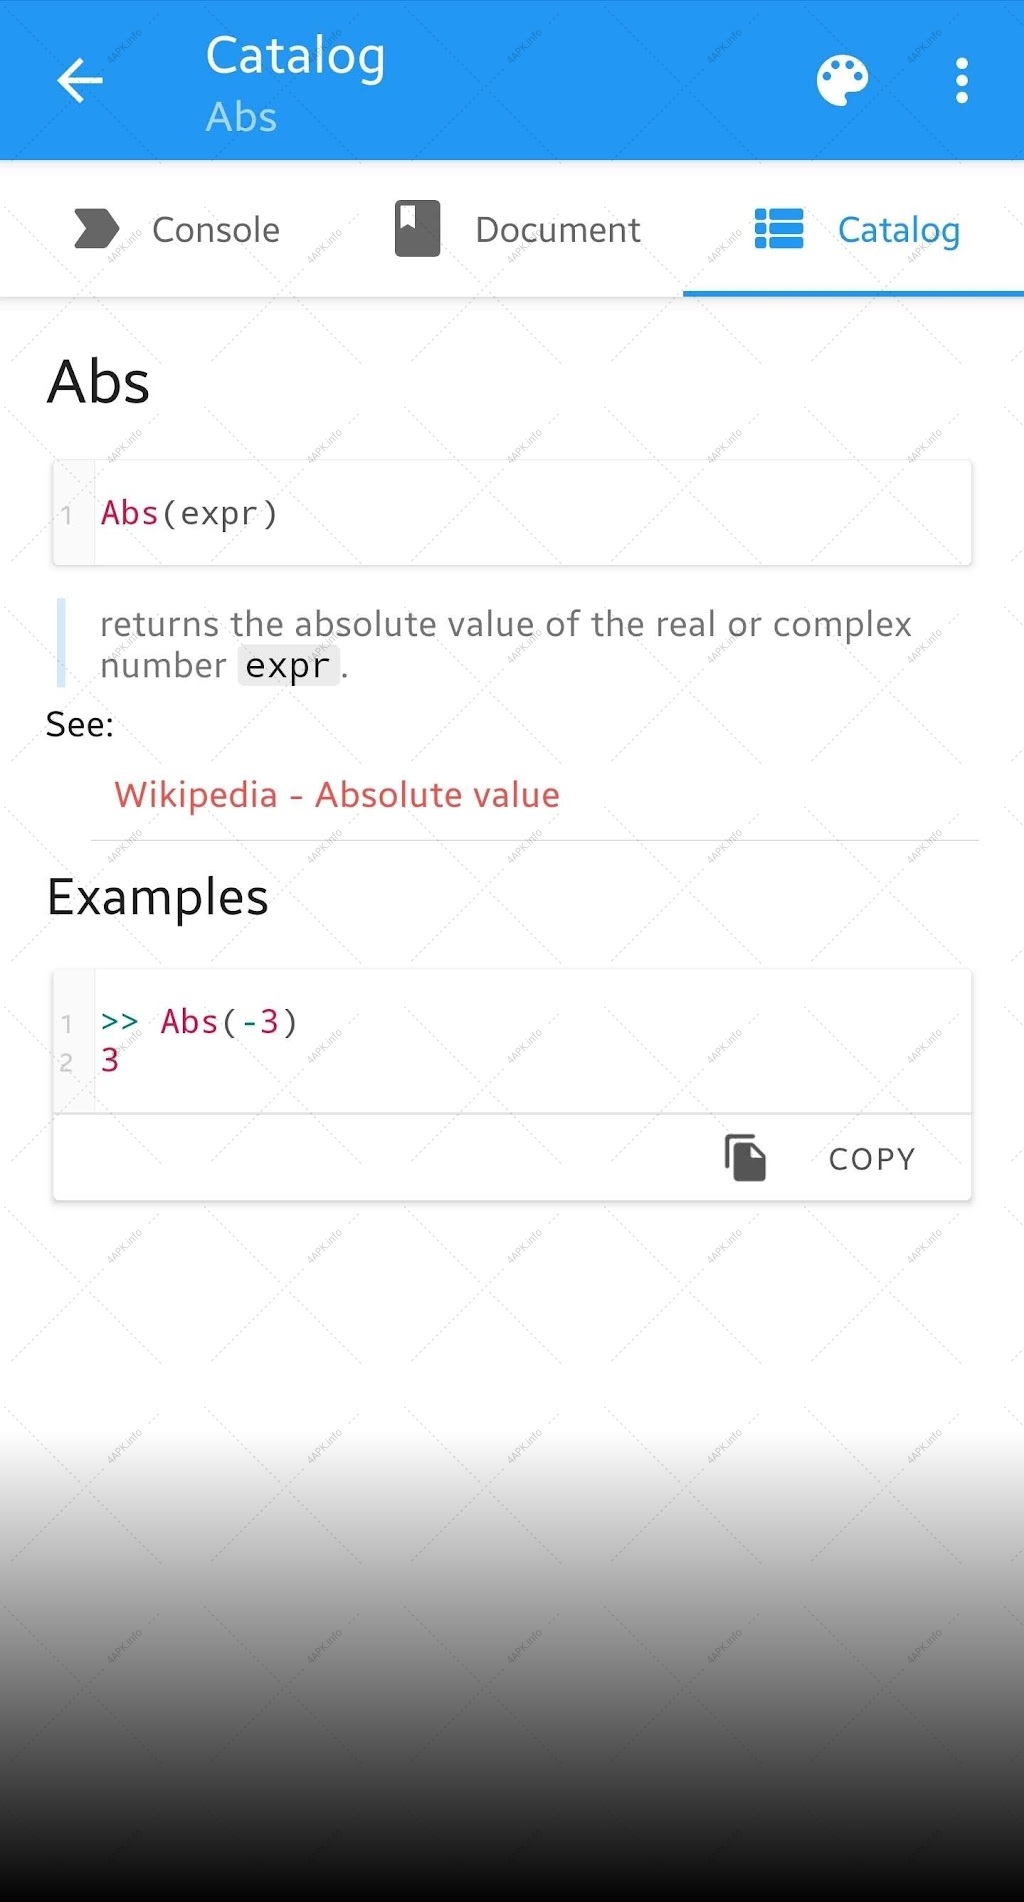Open Wikipedia - Absolute value link

(x=337, y=795)
